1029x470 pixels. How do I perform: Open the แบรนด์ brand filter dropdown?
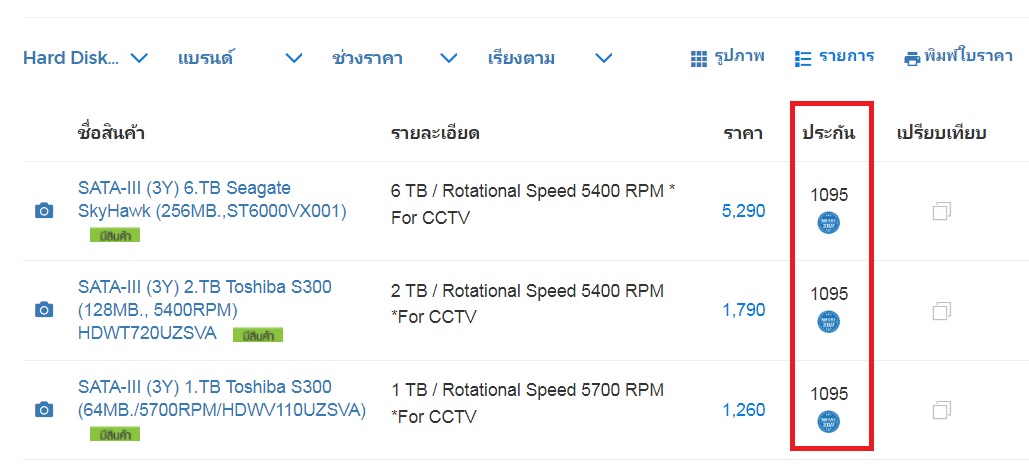(x=240, y=58)
